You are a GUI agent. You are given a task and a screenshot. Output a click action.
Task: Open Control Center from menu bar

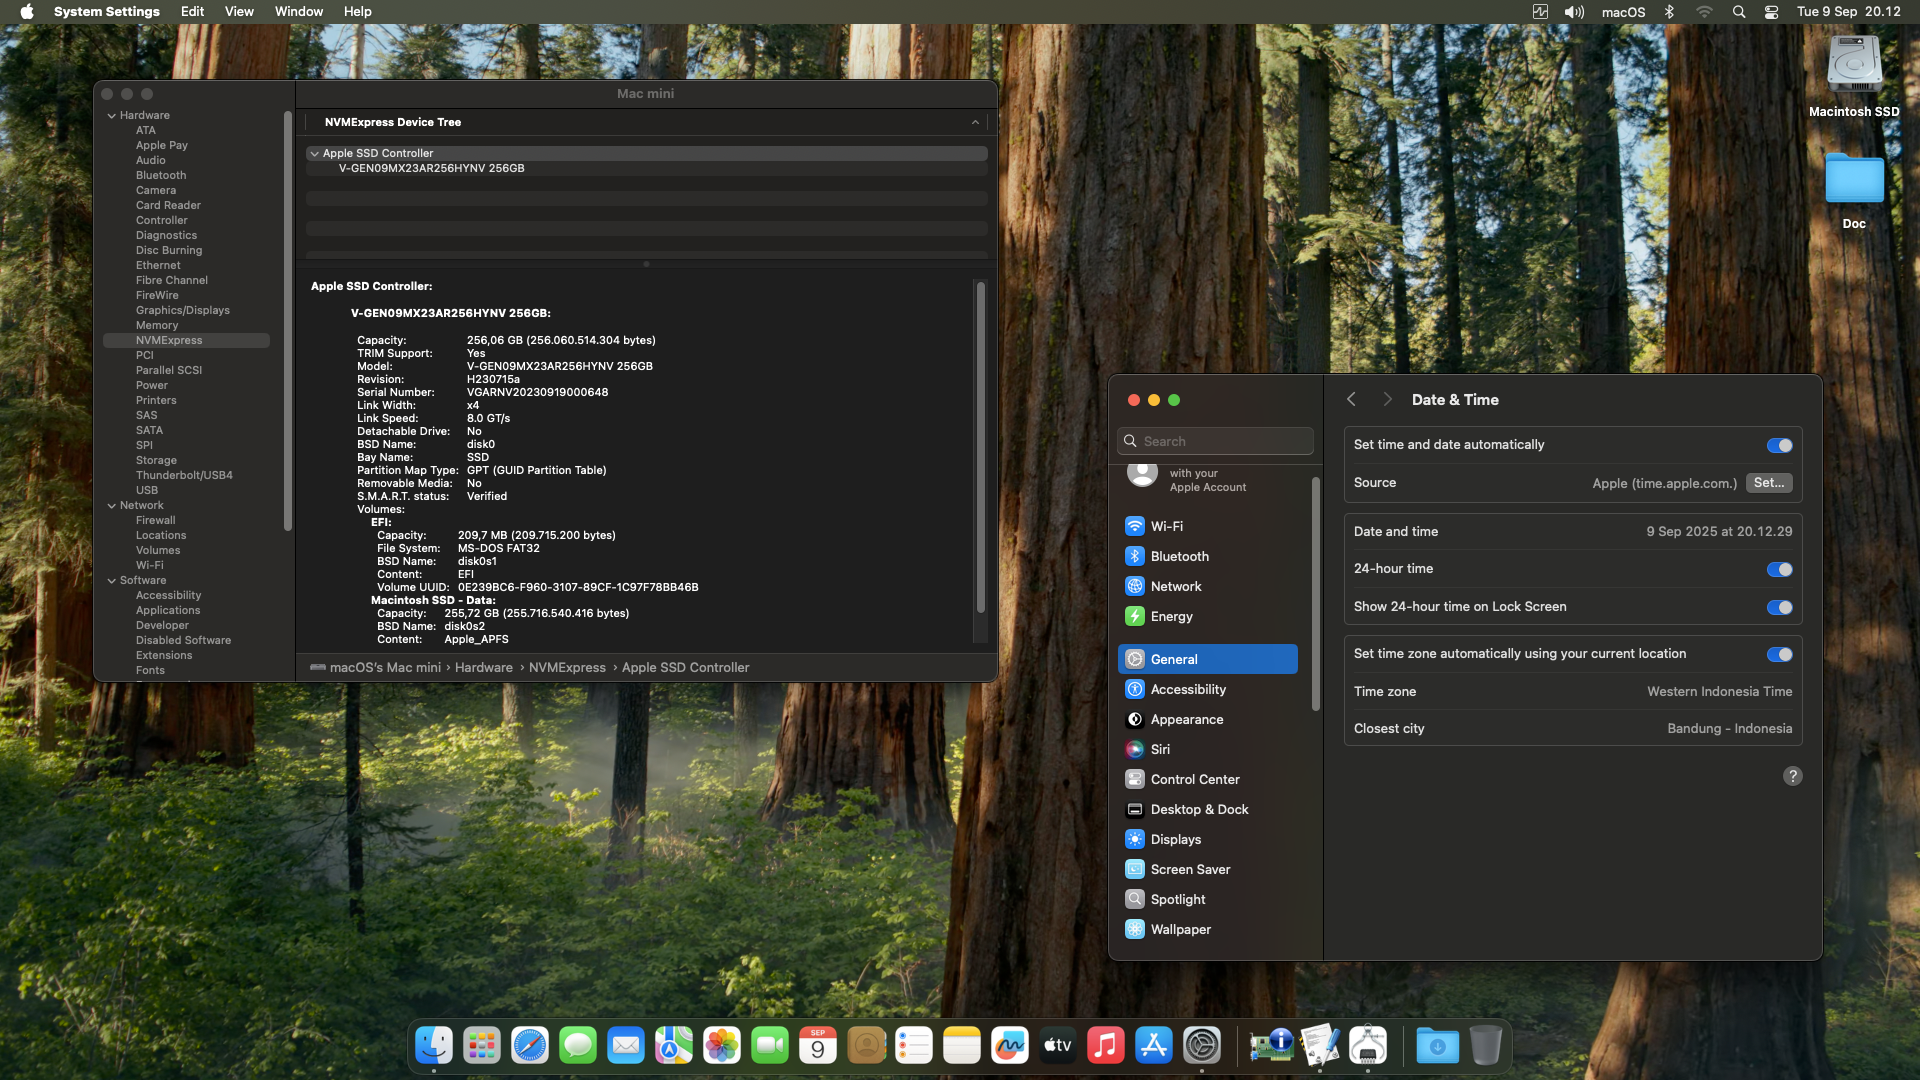pyautogui.click(x=1771, y=12)
